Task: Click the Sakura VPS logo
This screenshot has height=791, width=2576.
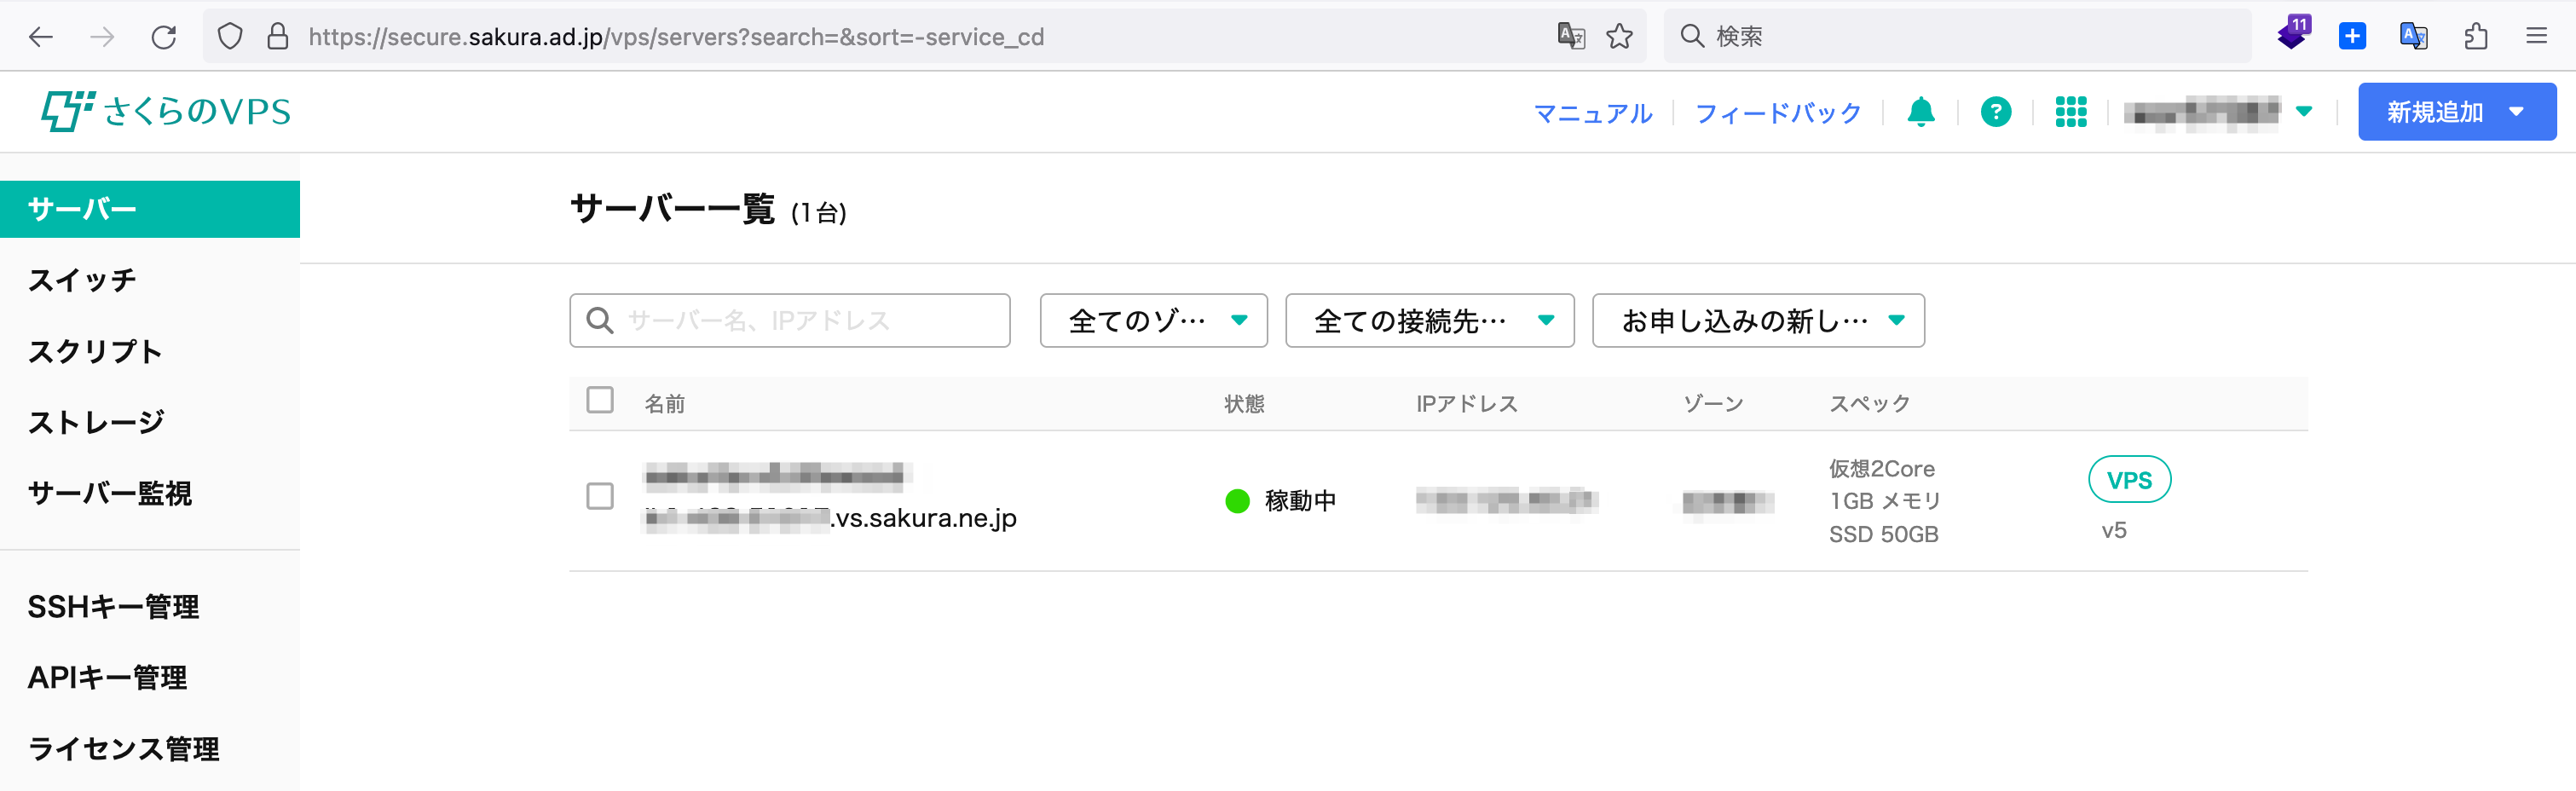Action: point(166,111)
